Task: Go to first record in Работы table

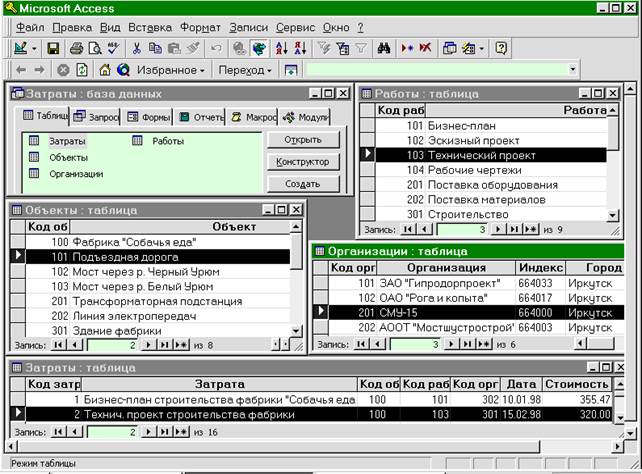Action: [x=407, y=229]
